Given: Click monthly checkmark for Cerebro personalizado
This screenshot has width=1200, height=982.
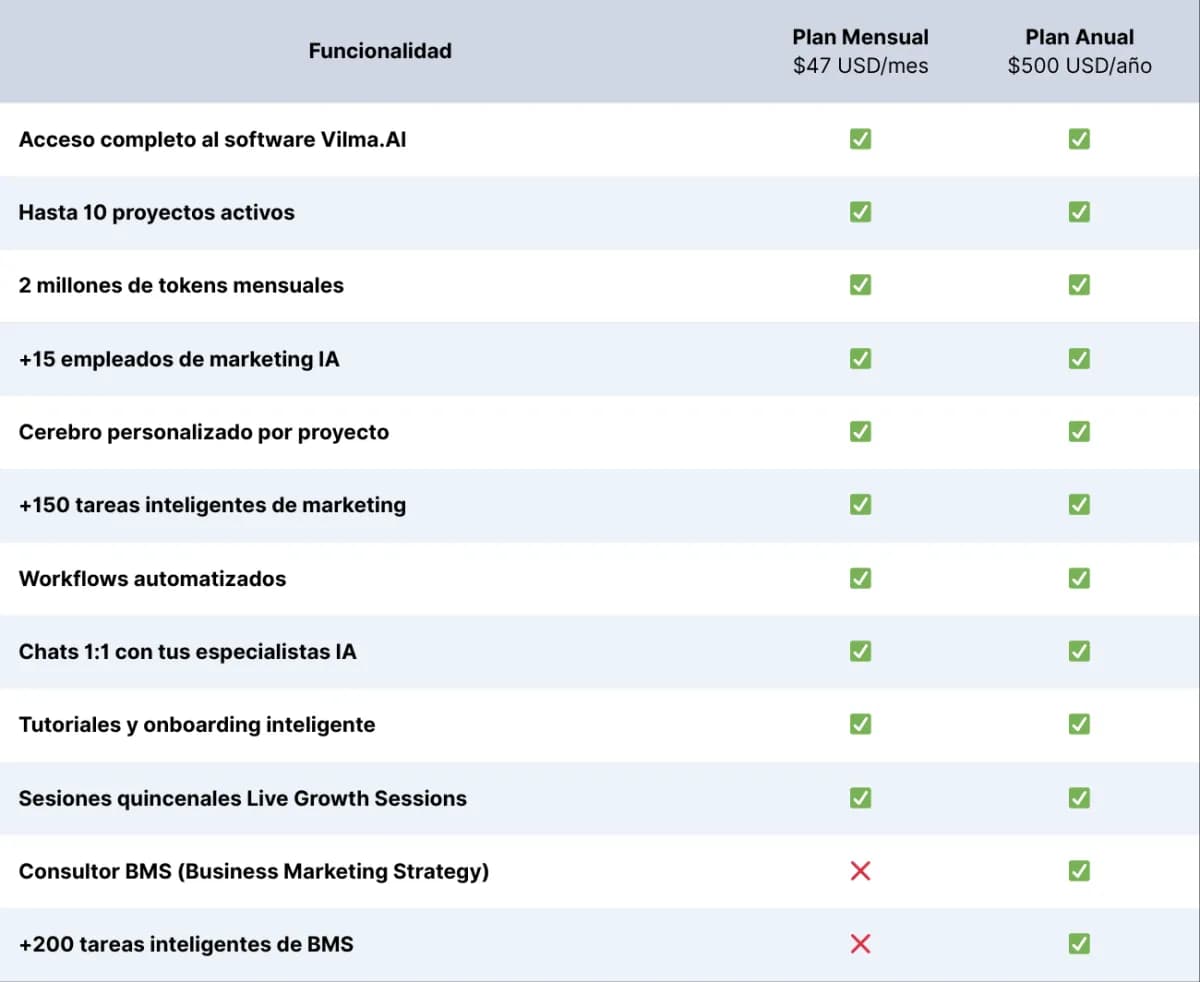Looking at the screenshot, I should (x=860, y=431).
